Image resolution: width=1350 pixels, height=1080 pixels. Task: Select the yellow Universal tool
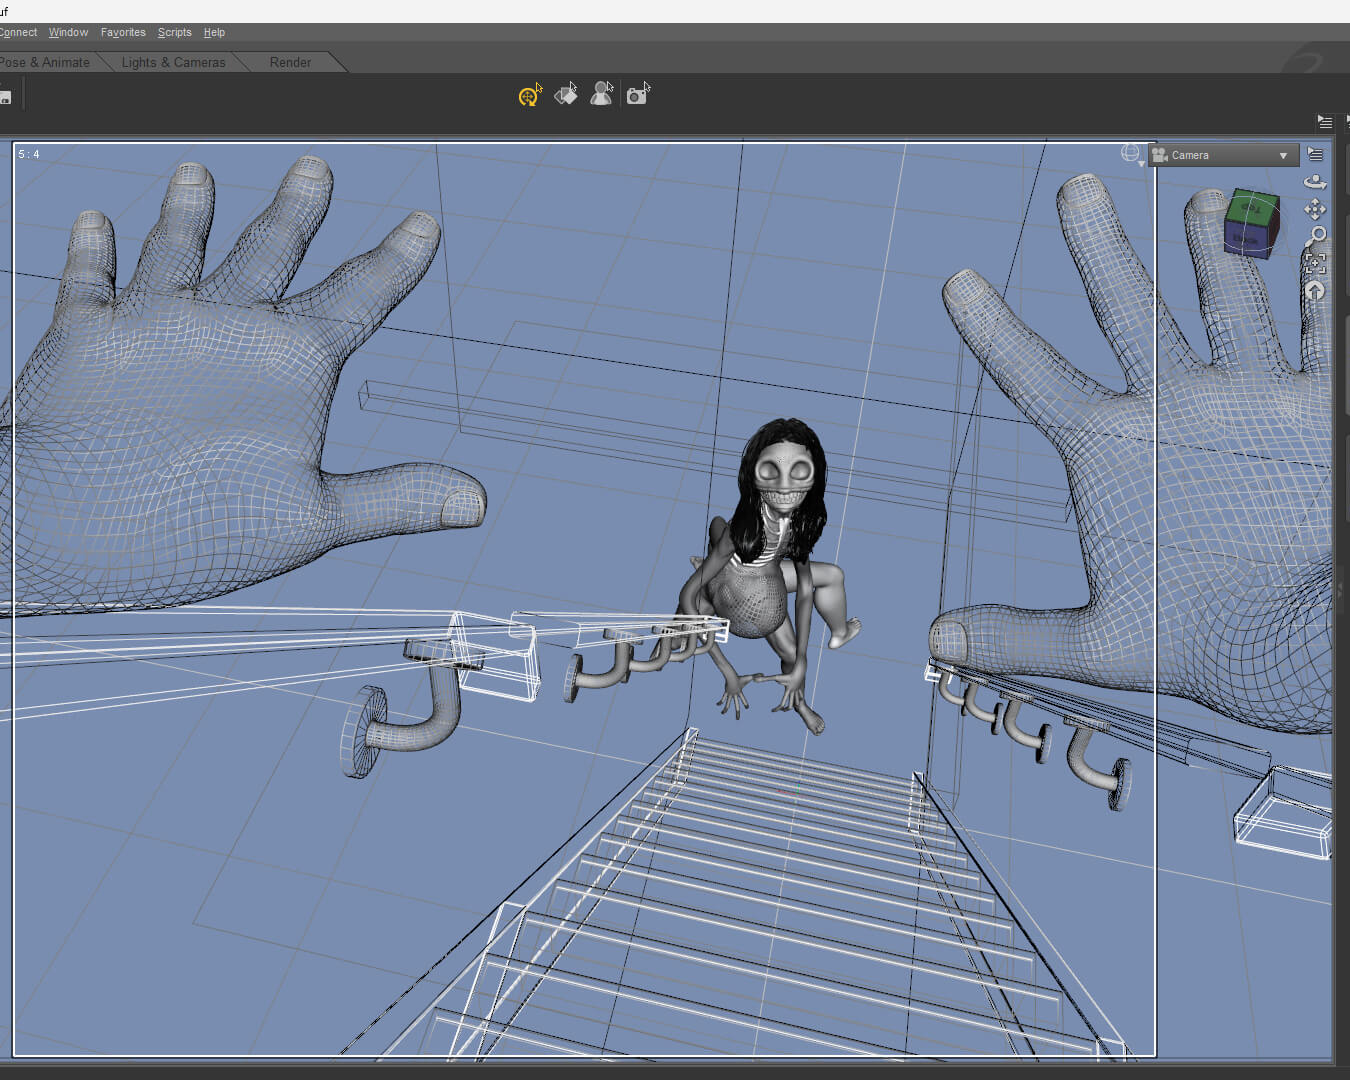tap(530, 95)
